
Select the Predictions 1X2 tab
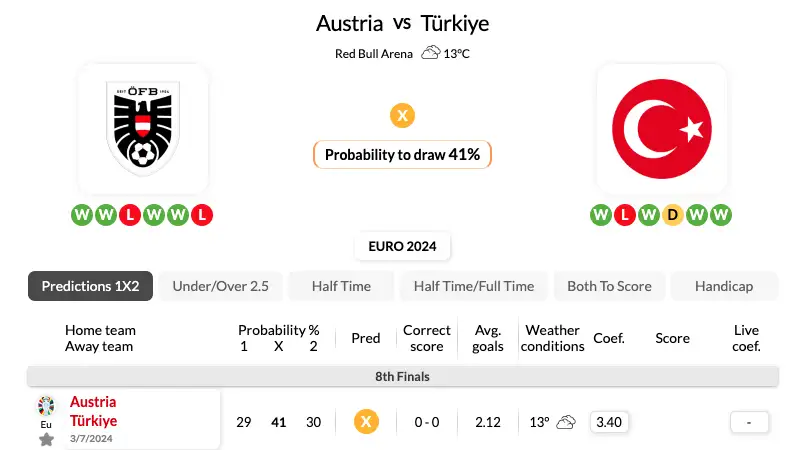click(x=90, y=286)
